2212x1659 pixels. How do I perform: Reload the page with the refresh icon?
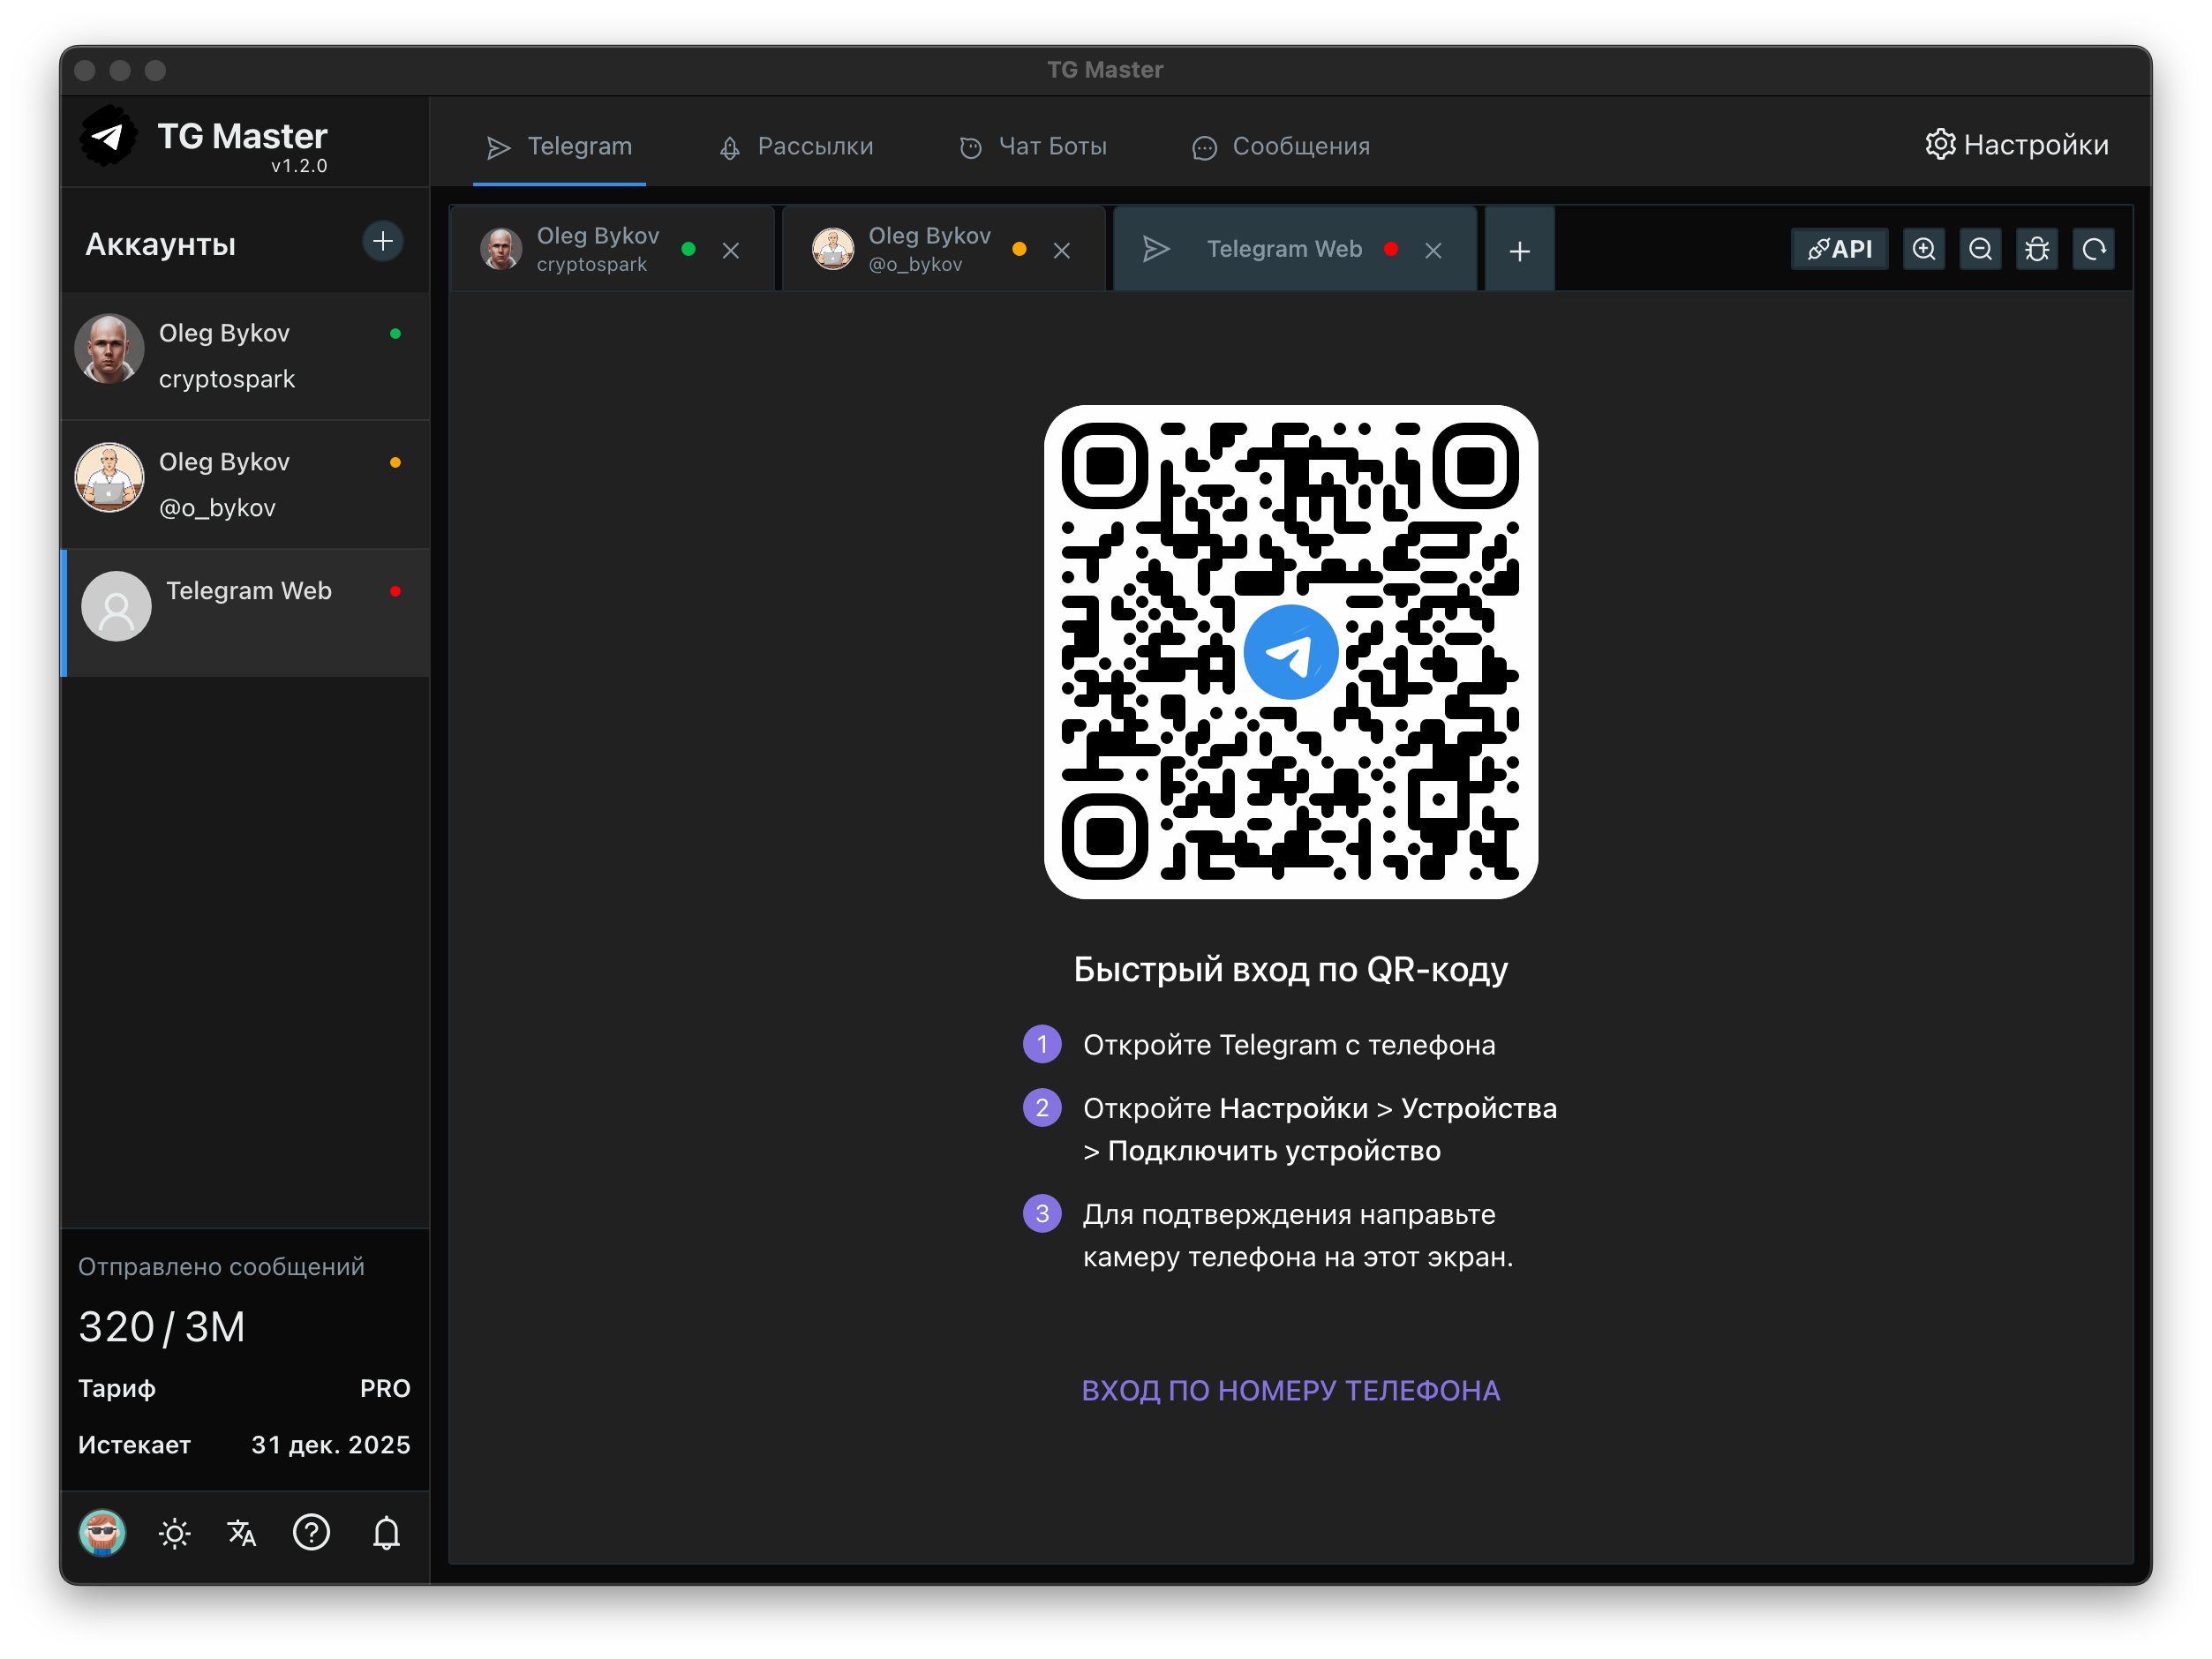coord(2094,249)
